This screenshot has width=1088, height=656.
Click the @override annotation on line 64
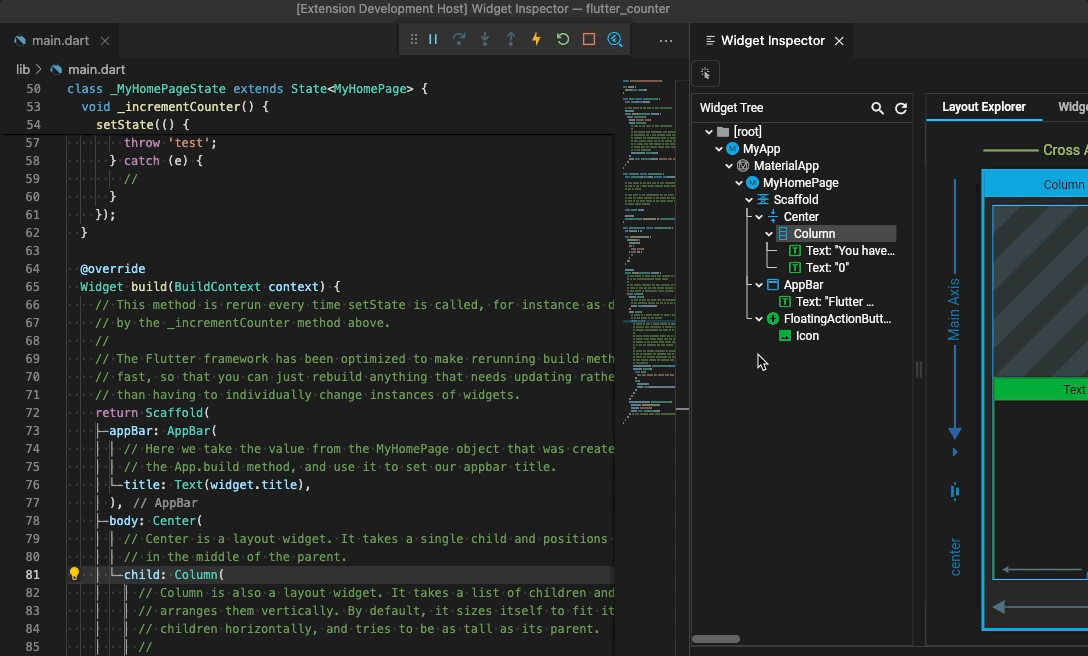click(x=112, y=269)
